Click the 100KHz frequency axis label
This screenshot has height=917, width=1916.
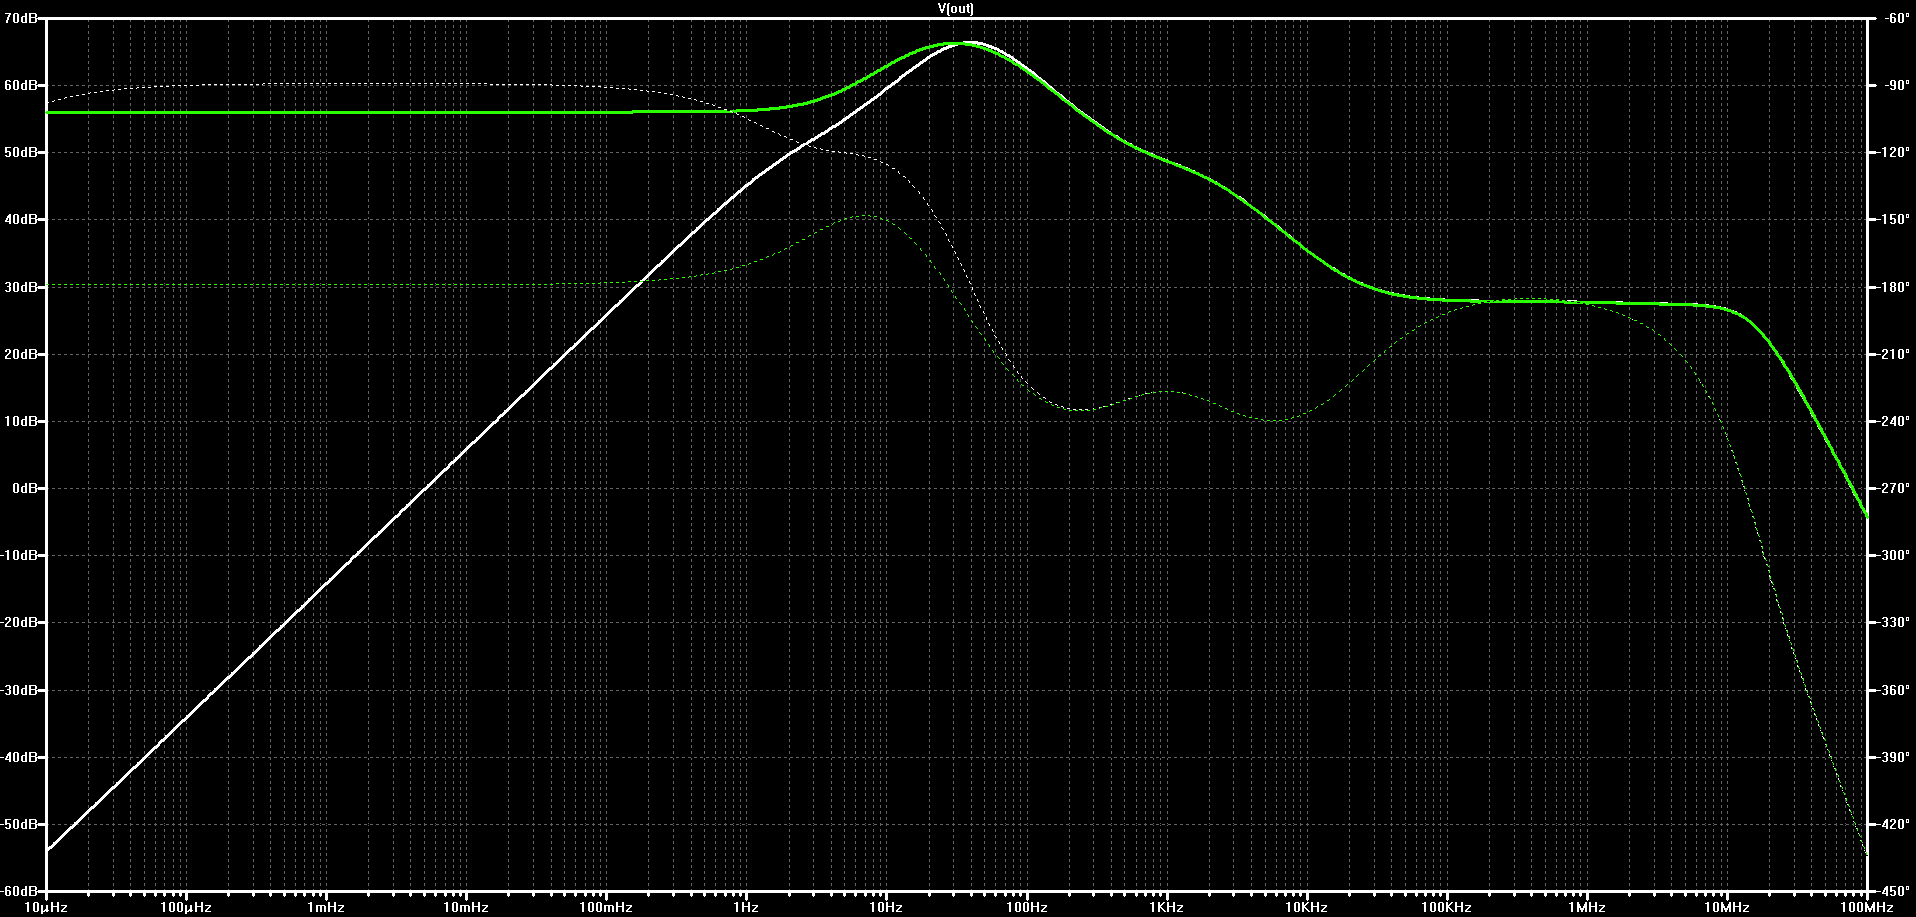[x=1446, y=907]
